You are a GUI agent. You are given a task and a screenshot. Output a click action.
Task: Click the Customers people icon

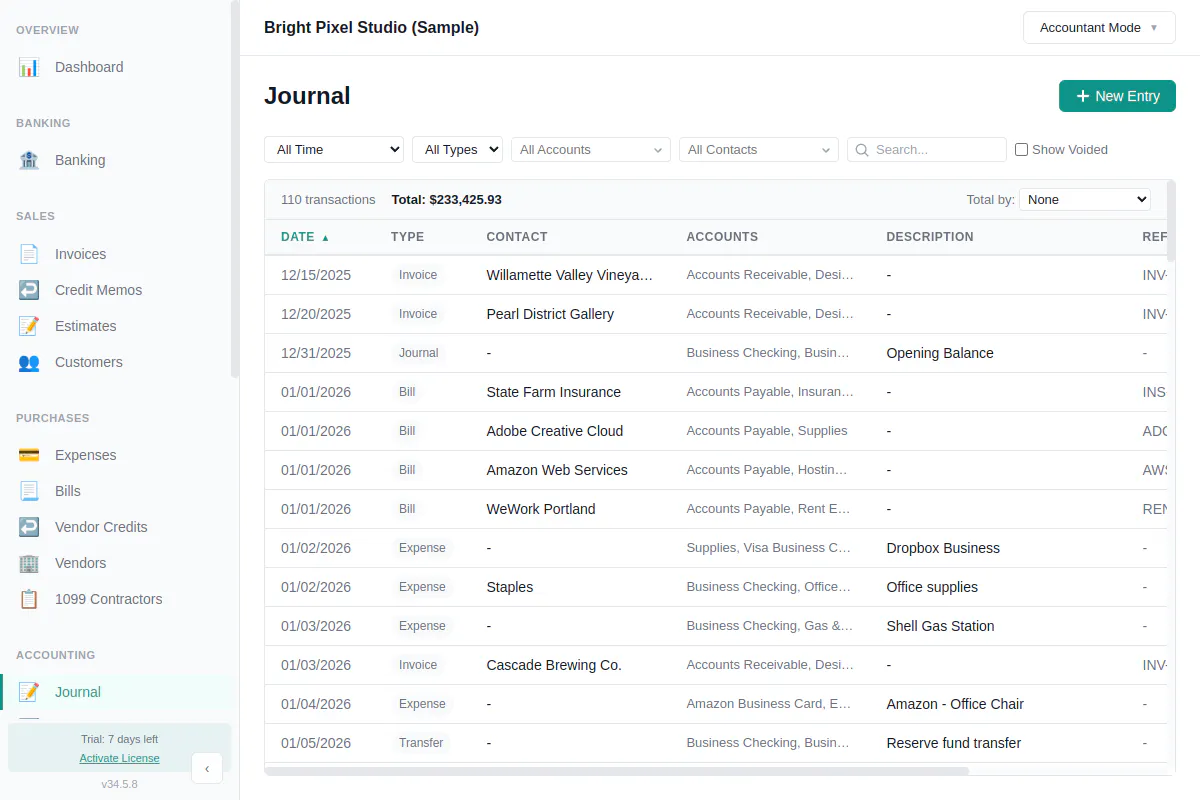point(29,362)
